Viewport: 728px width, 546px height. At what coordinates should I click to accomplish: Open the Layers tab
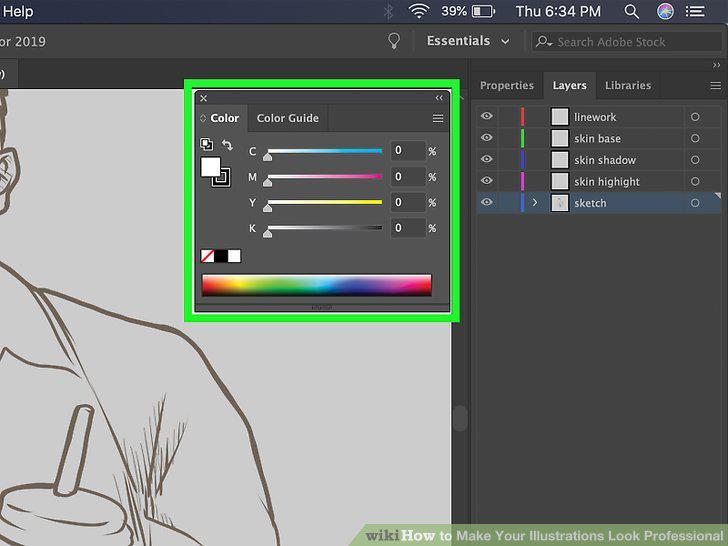[570, 86]
